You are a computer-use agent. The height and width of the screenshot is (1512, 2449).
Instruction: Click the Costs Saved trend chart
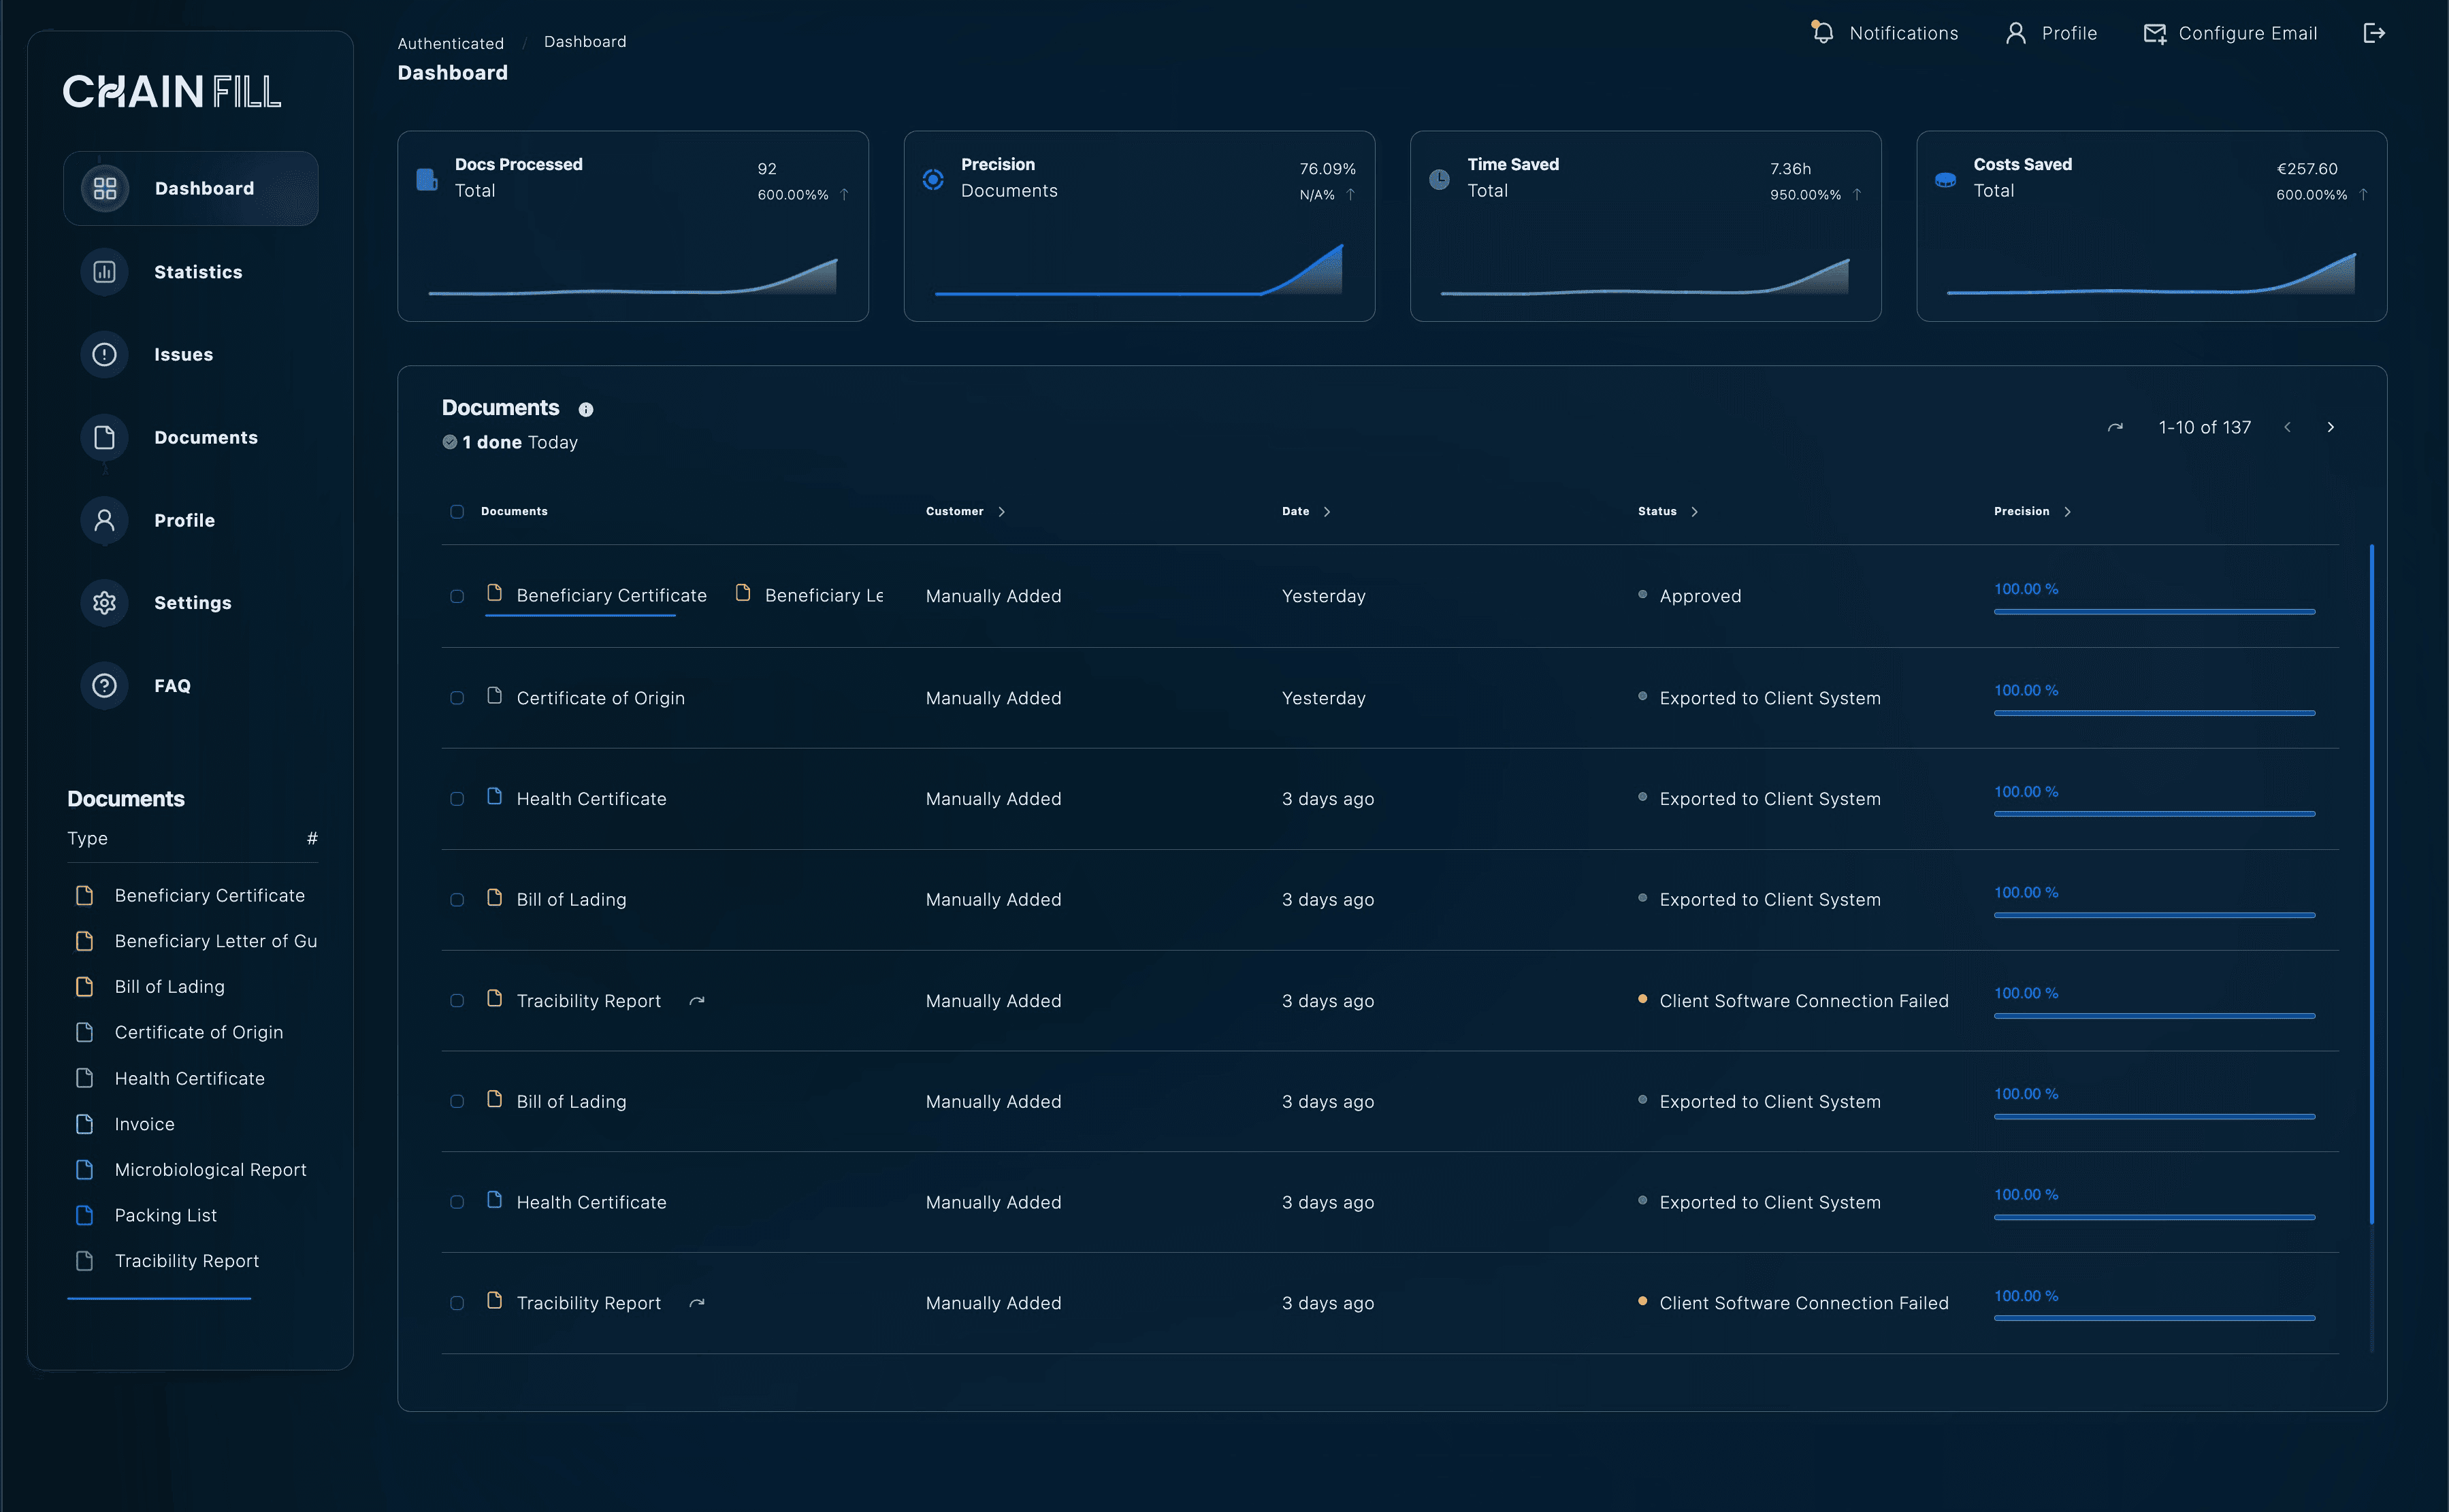[2151, 273]
